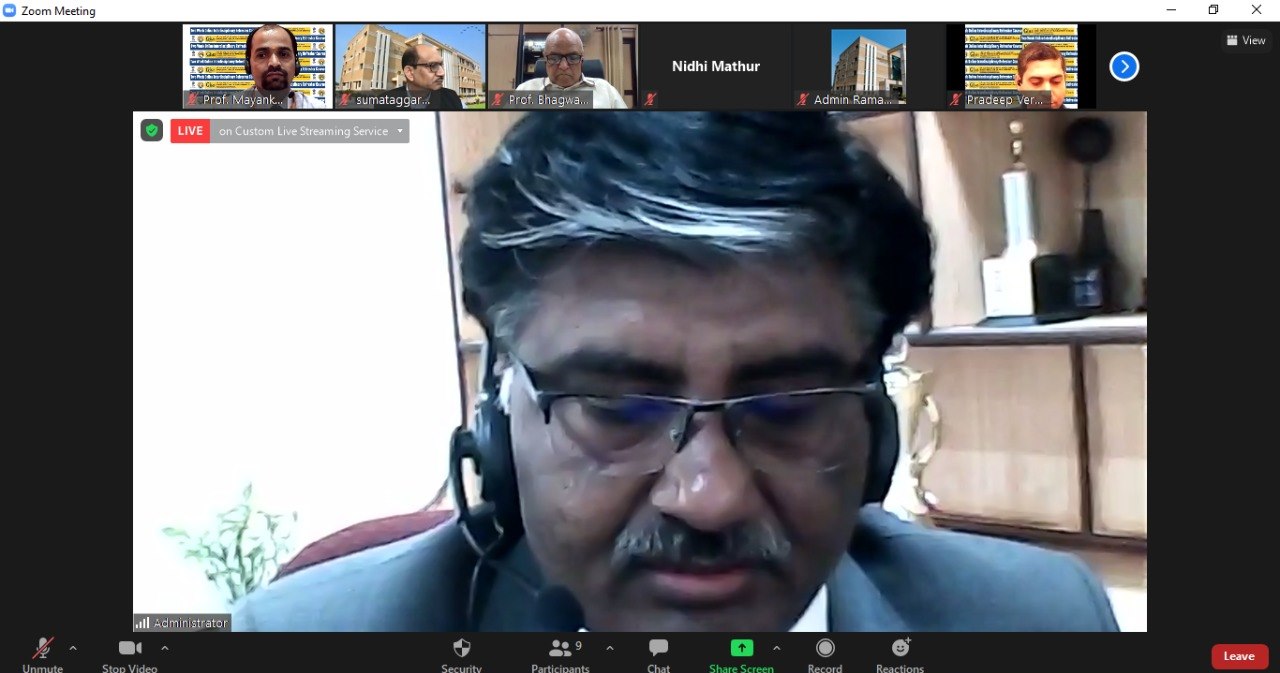Expand the Participants options arrow
The height and width of the screenshot is (673, 1280).
coord(609,648)
